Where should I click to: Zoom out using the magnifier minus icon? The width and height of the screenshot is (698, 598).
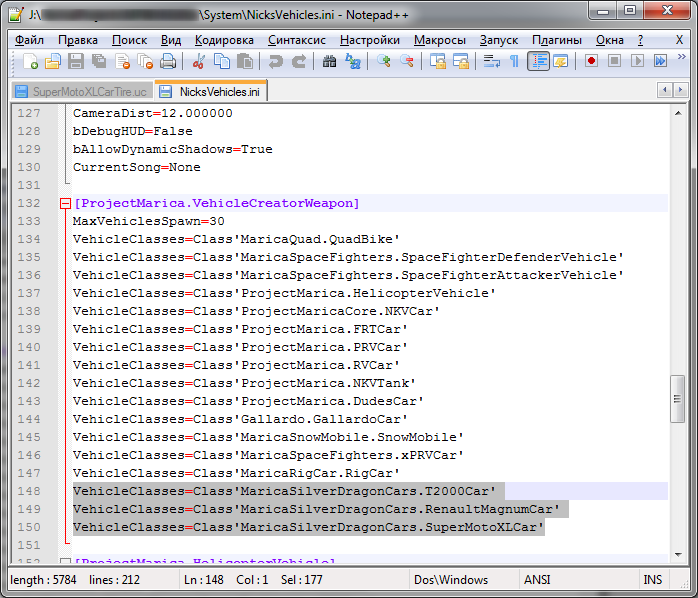click(407, 61)
